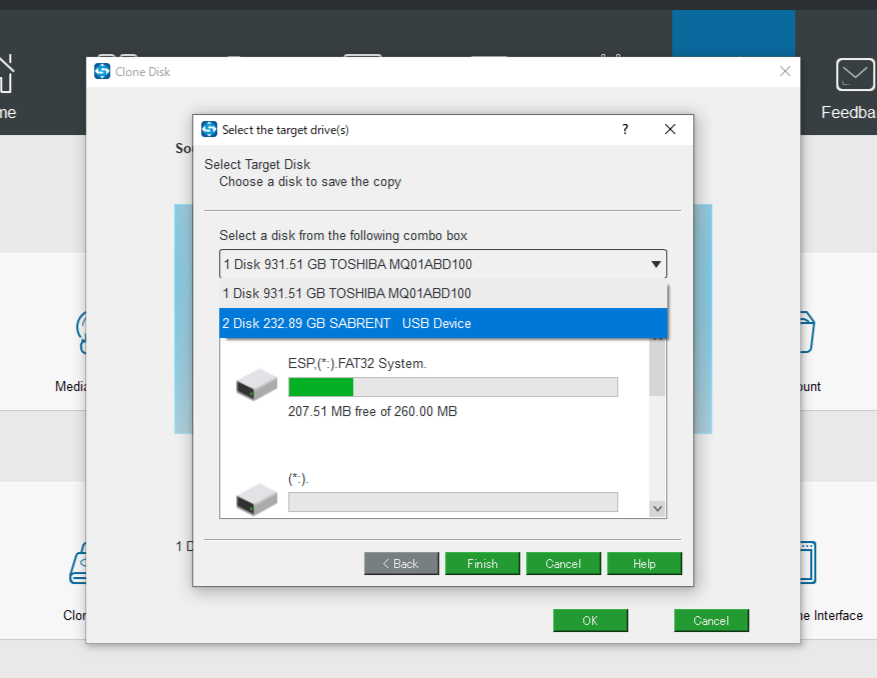Screen dimensions: 877x678
Task: Go back with the Back button
Action: [401, 564]
